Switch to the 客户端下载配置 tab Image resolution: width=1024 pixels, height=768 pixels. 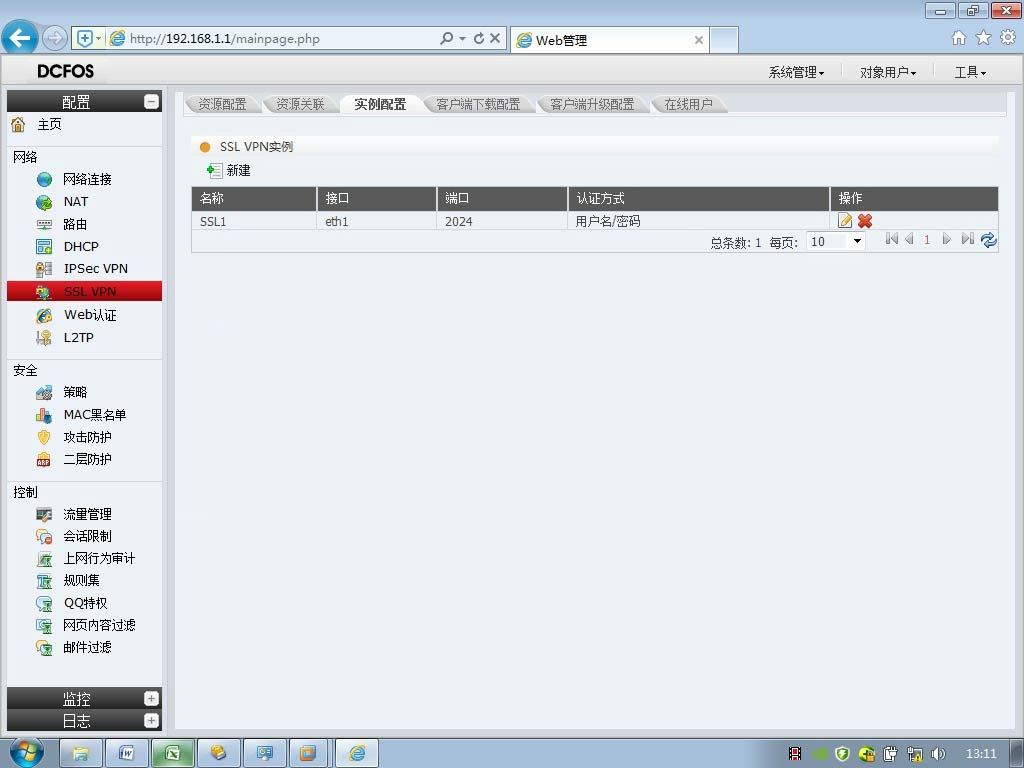[478, 104]
